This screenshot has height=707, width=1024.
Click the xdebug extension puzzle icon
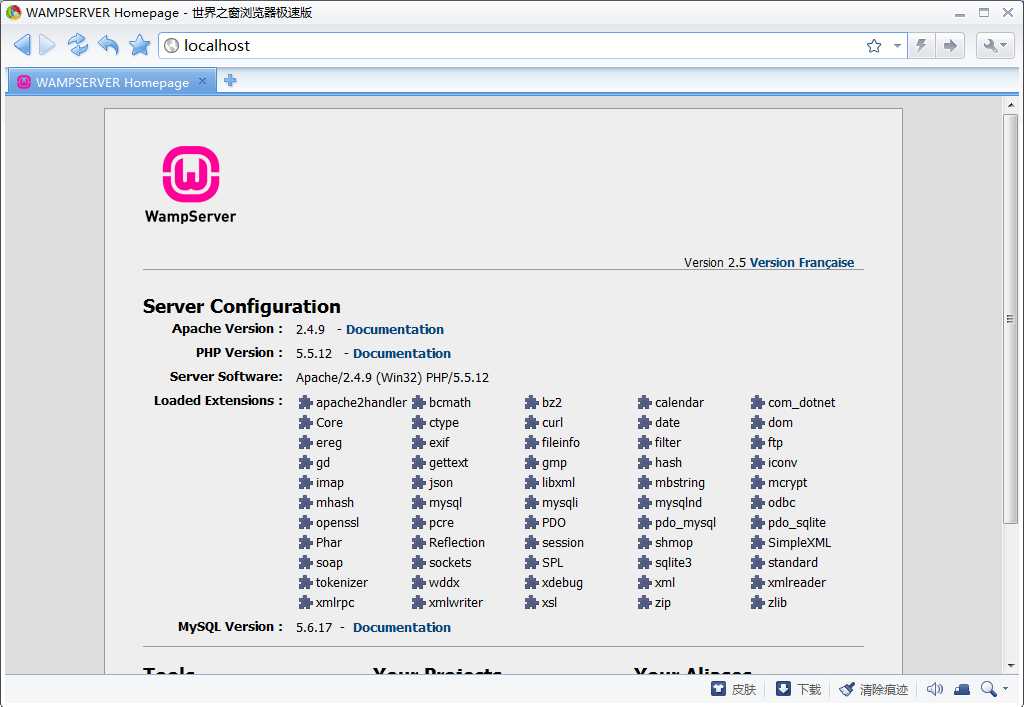pyautogui.click(x=532, y=582)
